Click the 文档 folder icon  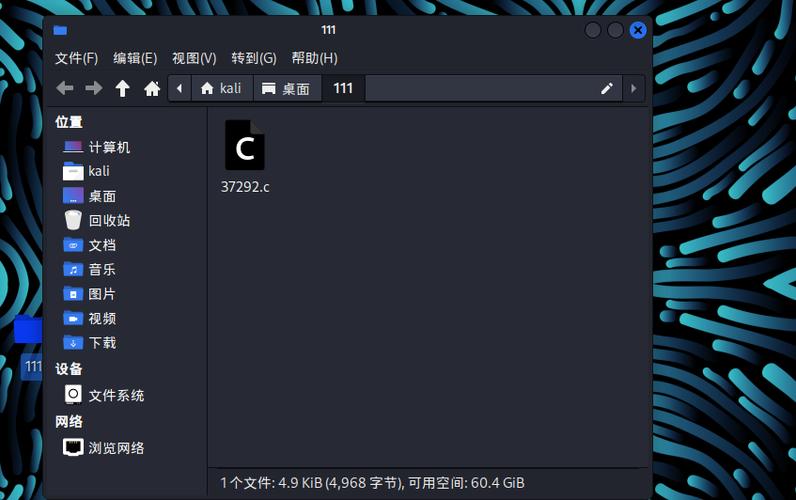[73, 245]
